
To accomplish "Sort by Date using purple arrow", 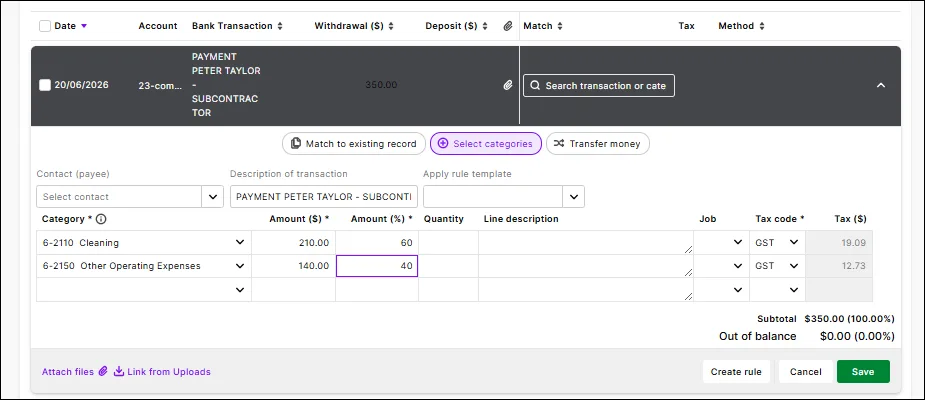I will click(x=84, y=26).
